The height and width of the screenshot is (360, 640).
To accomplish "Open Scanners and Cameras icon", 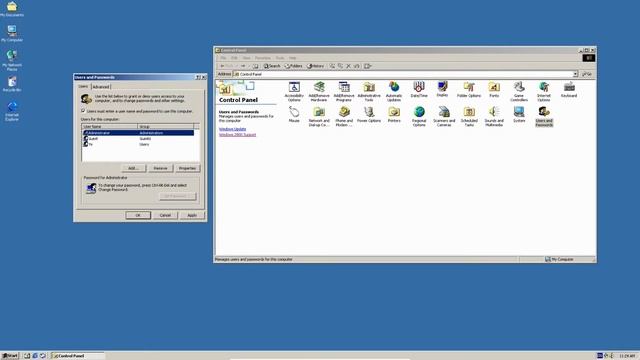I will [444, 117].
